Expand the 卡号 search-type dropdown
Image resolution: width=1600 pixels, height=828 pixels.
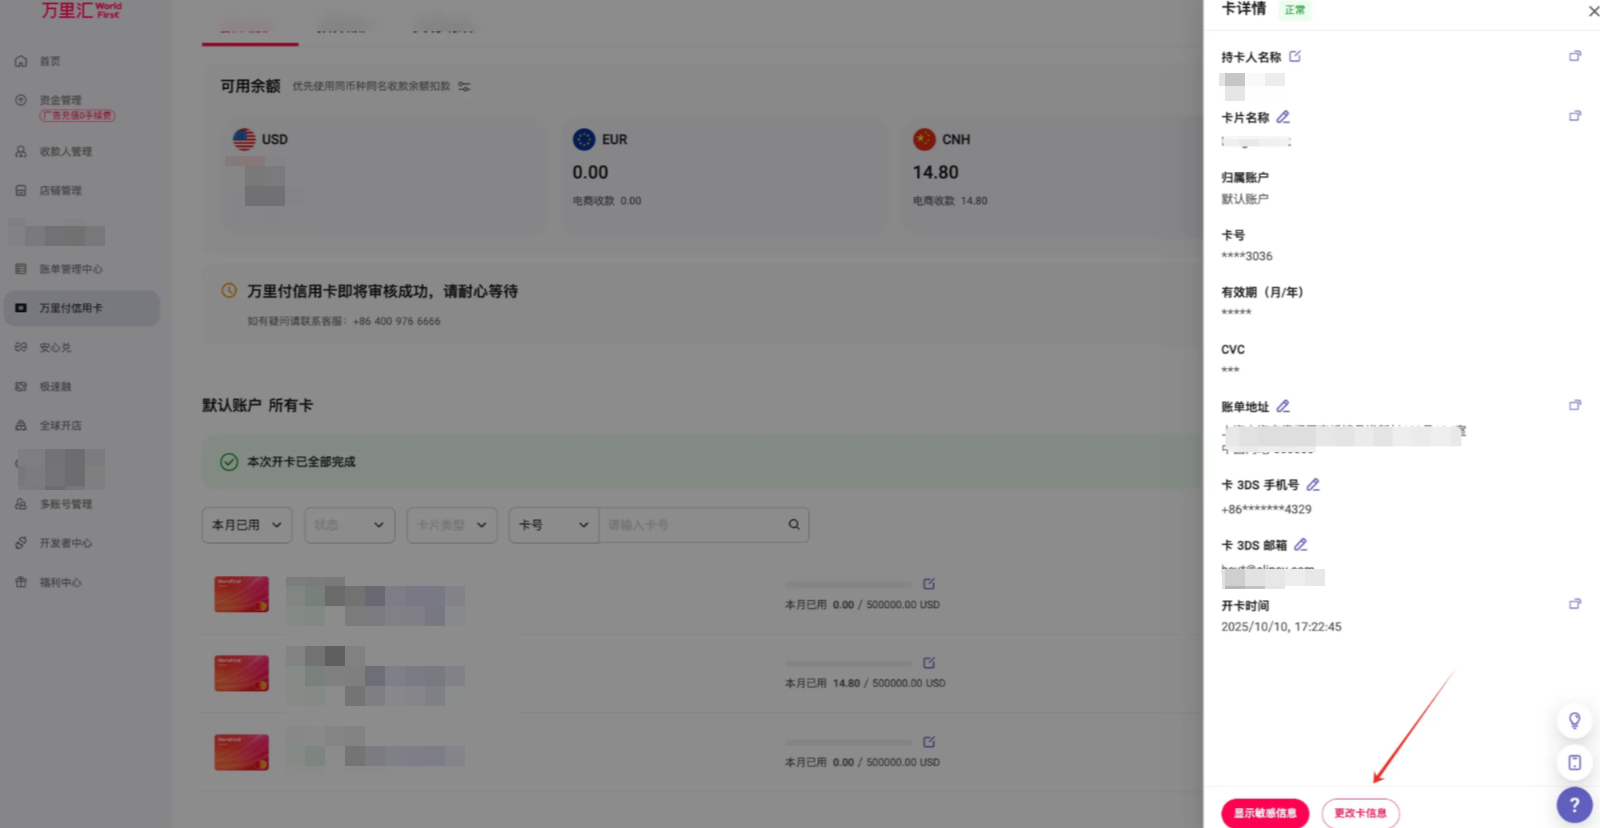click(554, 525)
